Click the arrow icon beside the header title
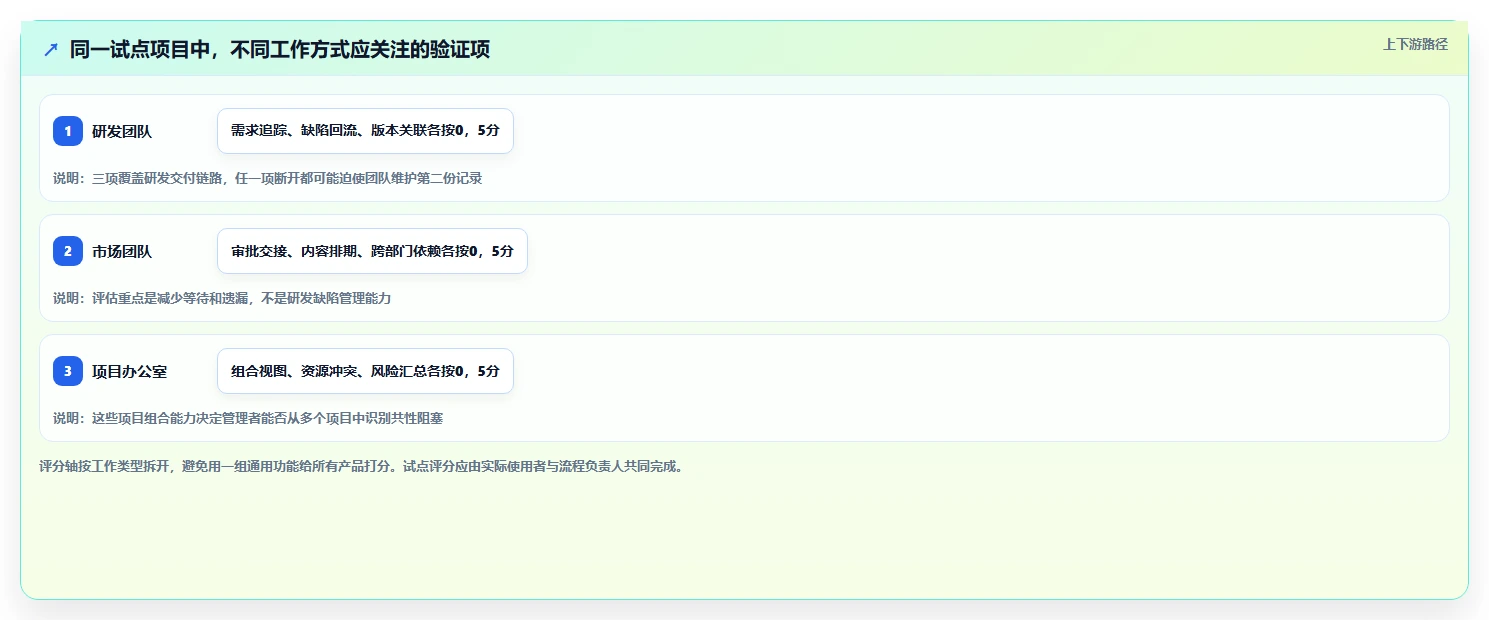 51,49
